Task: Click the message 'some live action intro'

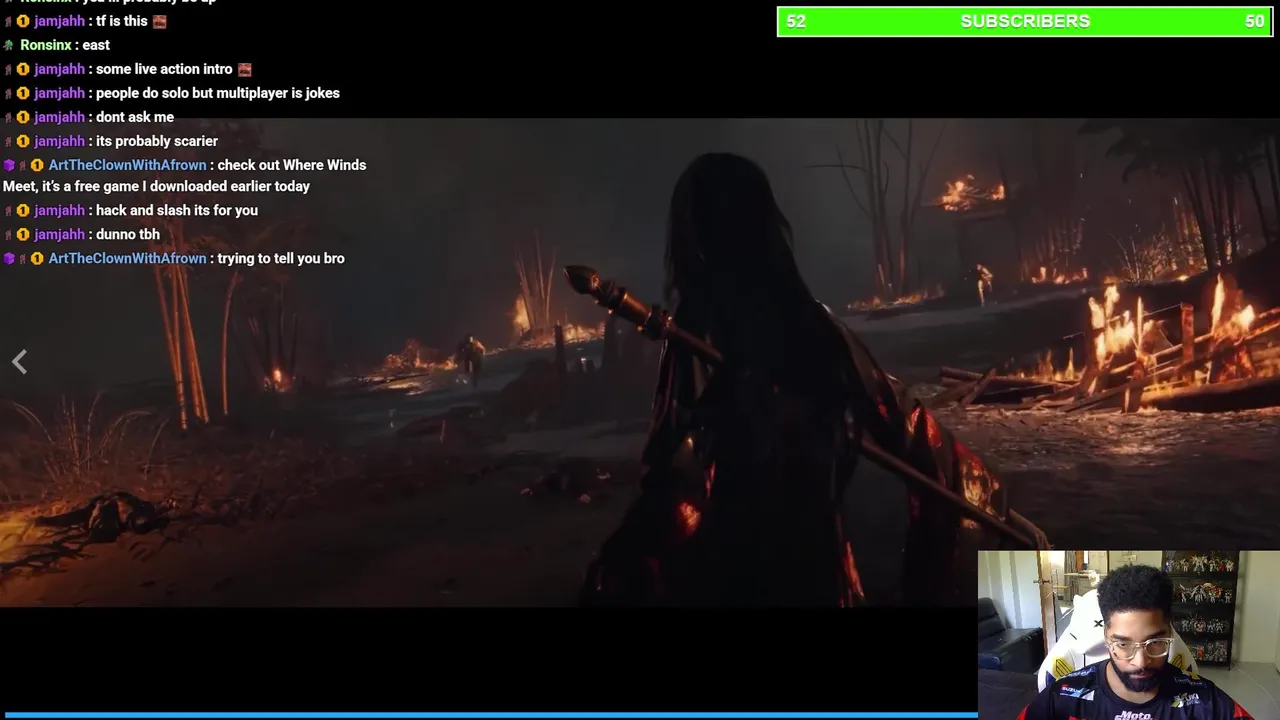Action: tap(164, 69)
